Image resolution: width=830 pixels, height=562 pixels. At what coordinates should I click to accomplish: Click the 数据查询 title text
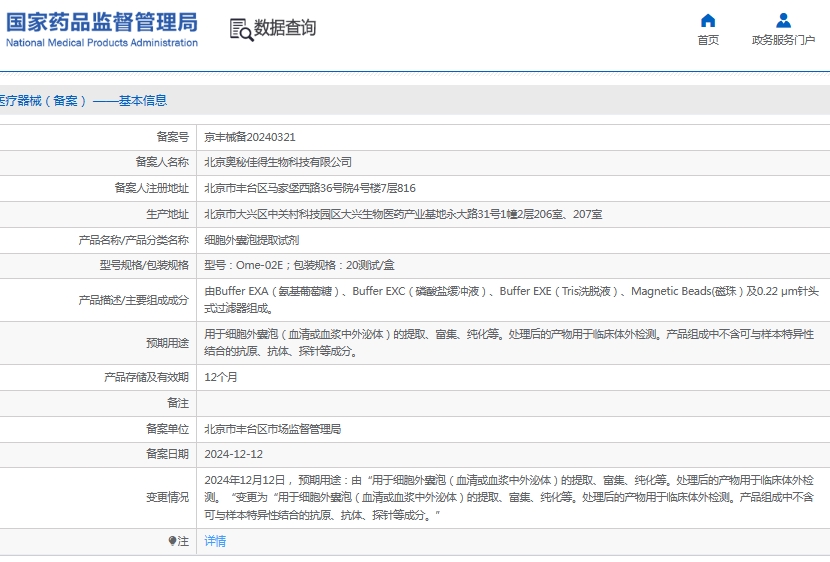(285, 28)
